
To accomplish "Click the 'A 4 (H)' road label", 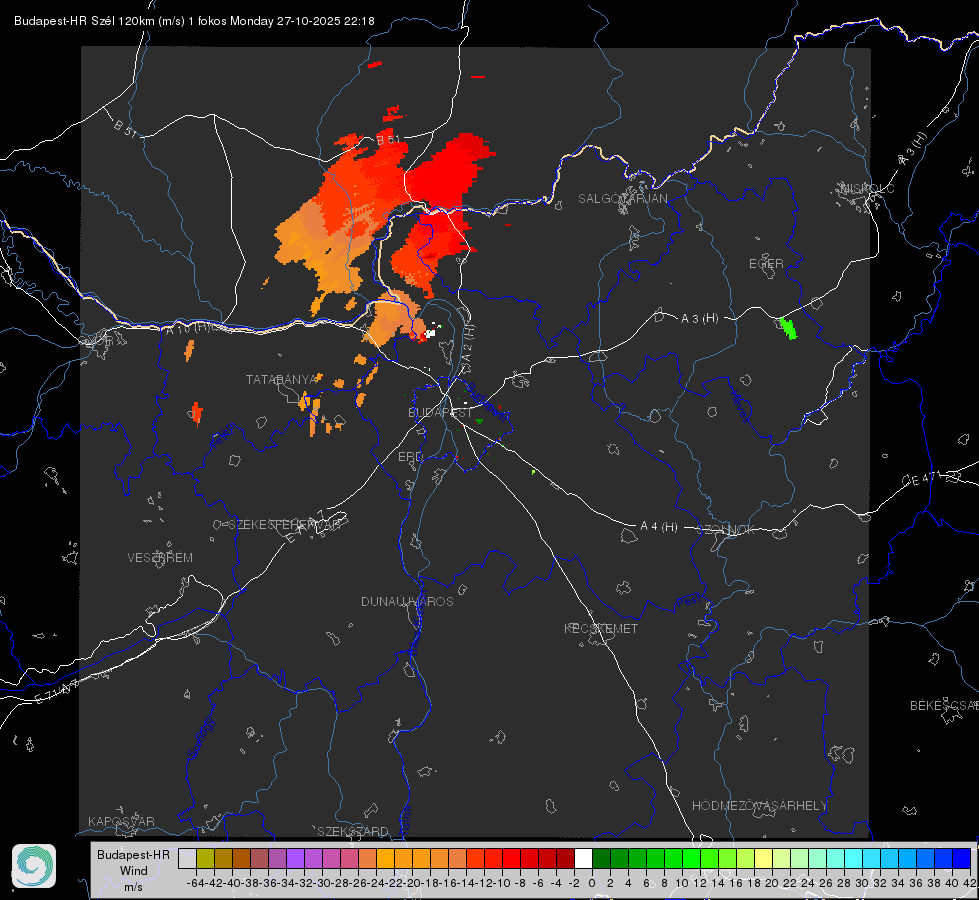I will 659,527.
